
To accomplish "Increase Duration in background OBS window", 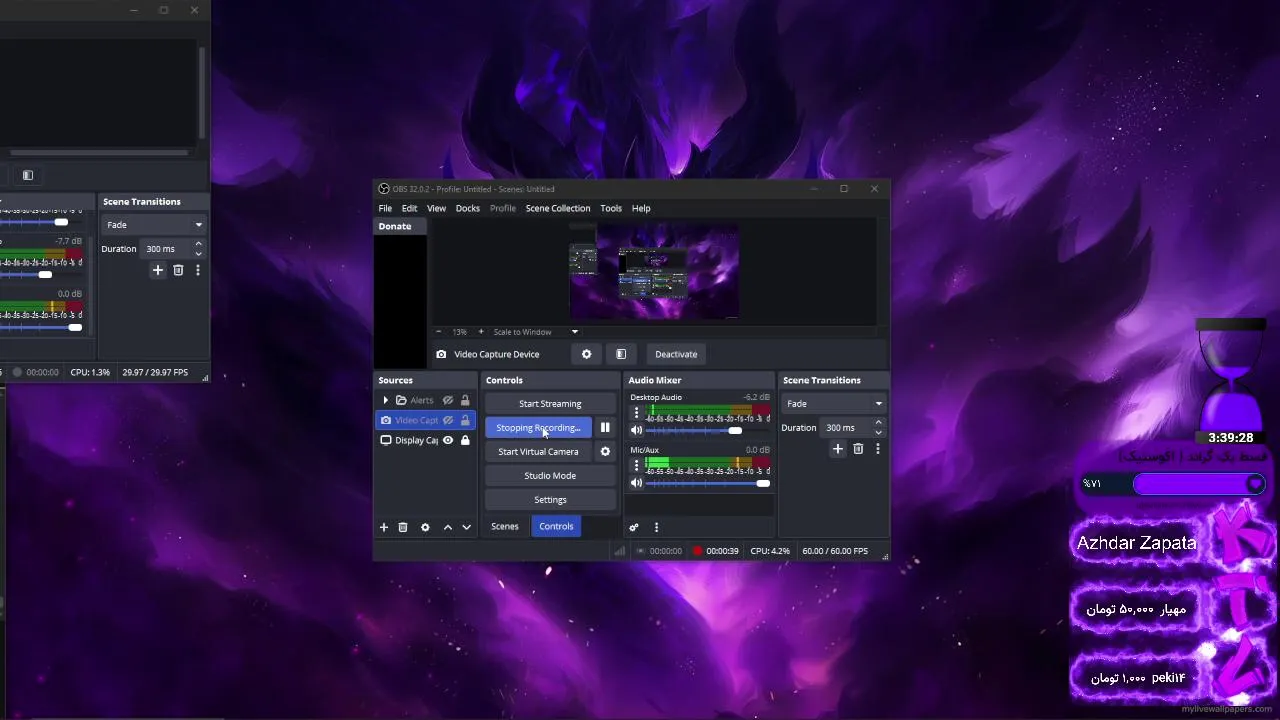I will point(198,244).
